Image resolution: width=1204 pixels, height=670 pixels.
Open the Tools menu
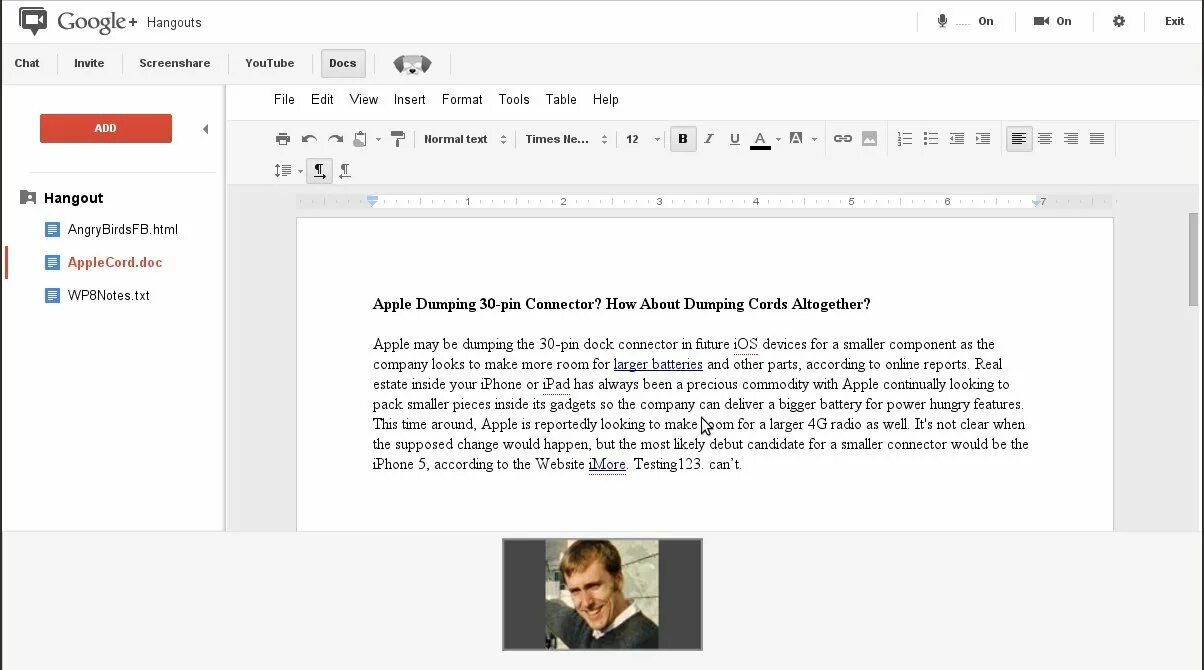[514, 99]
